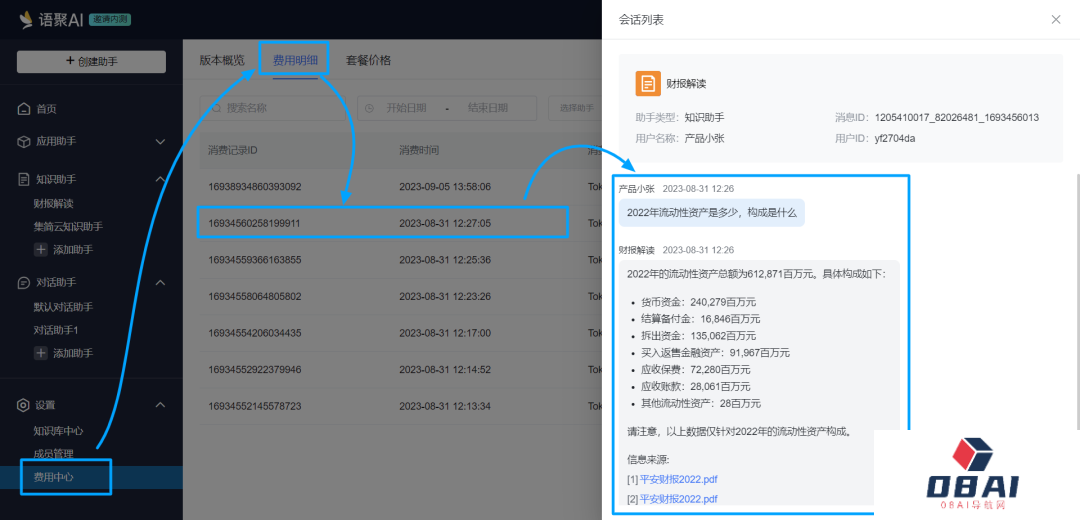
Task: Click the document icon beside 知识助手
Action: (x=24, y=179)
